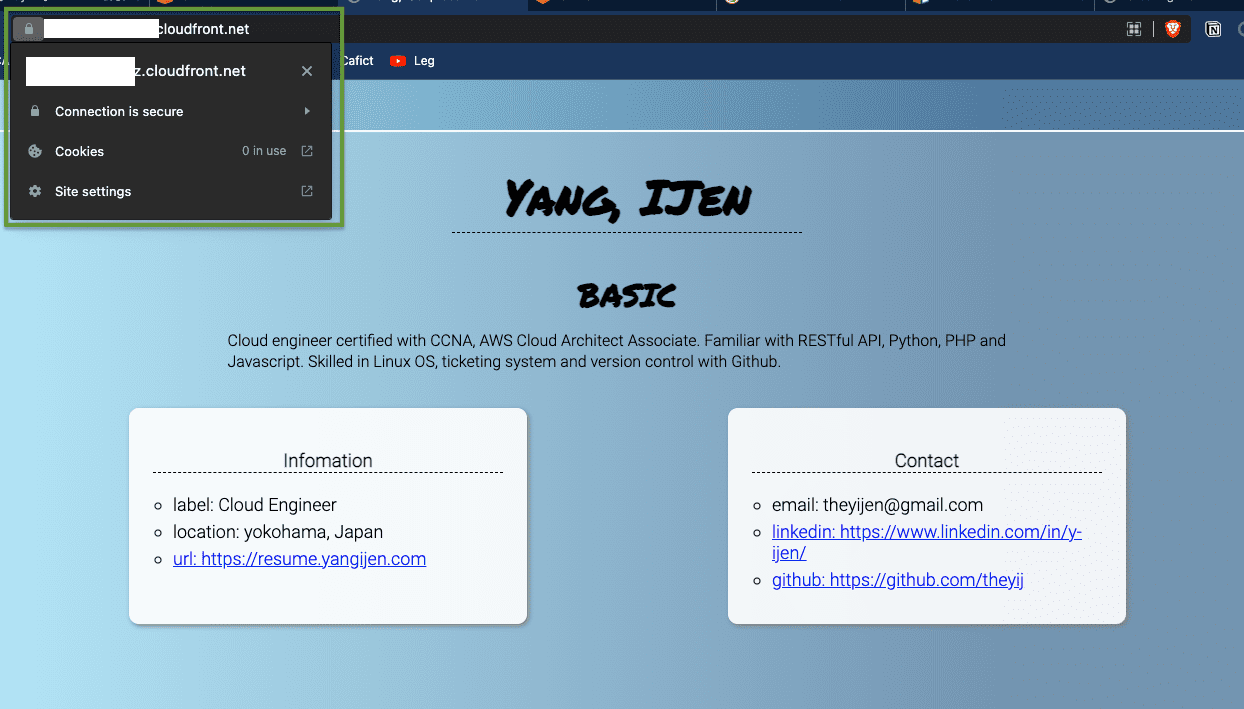
Task: Close the site information popup
Action: [x=307, y=71]
